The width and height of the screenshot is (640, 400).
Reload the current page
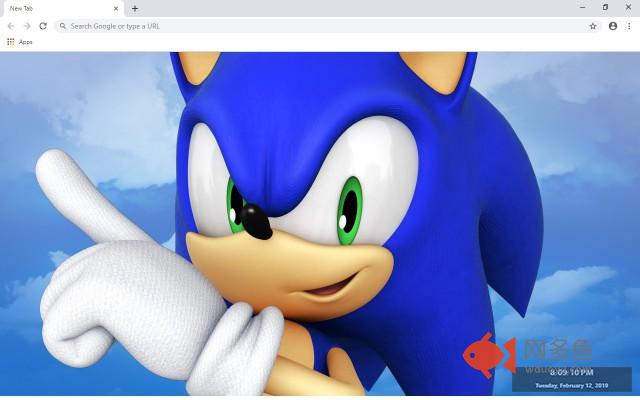(43, 26)
